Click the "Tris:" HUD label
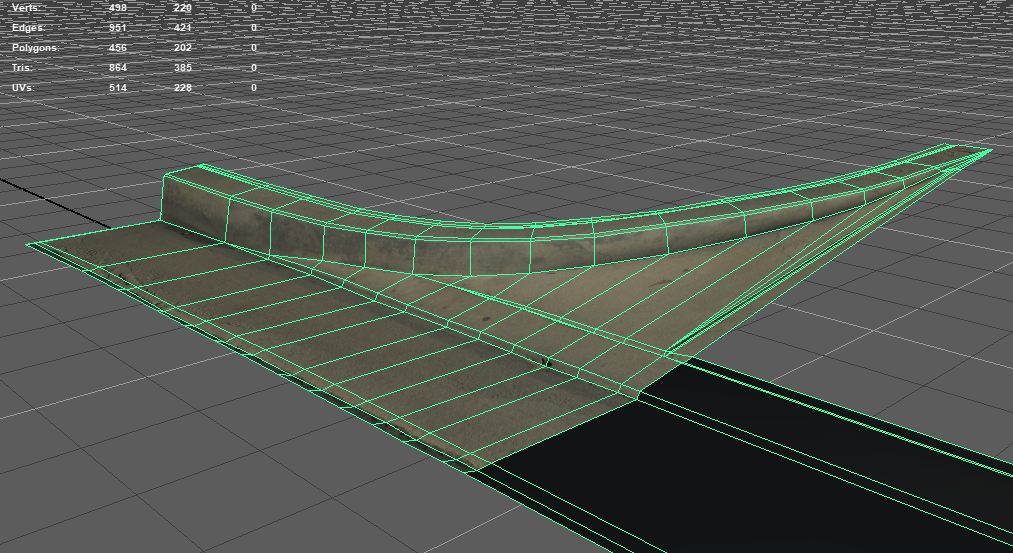The width and height of the screenshot is (1013, 553). (22, 68)
